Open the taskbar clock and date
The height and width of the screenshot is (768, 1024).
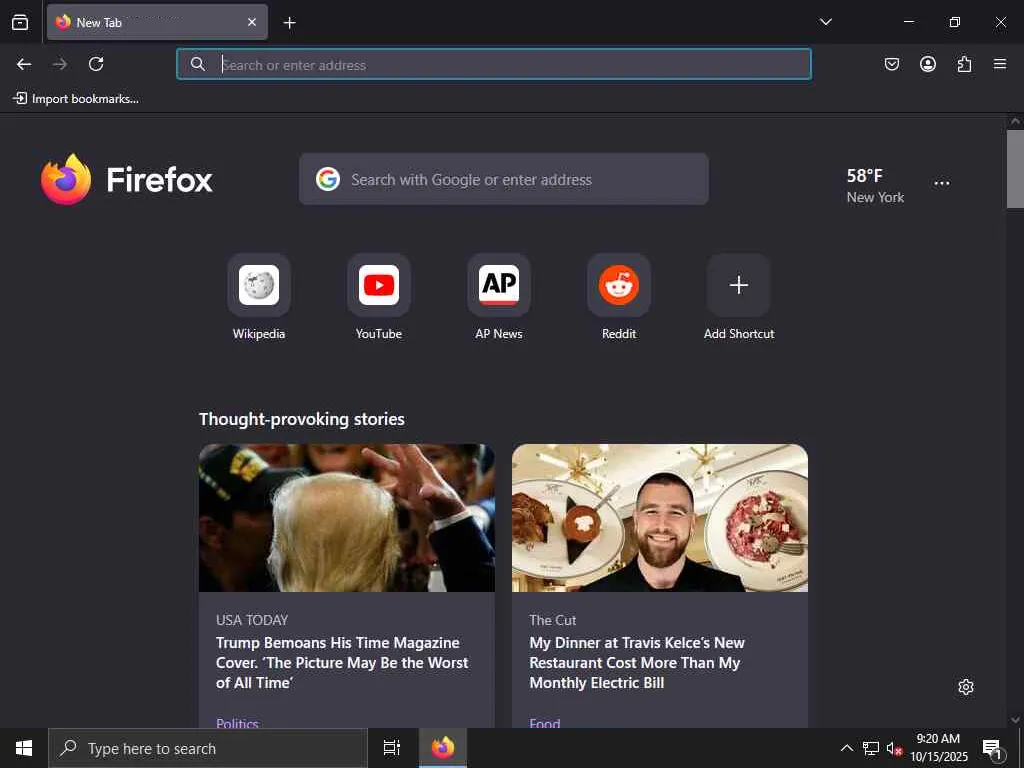(938, 748)
